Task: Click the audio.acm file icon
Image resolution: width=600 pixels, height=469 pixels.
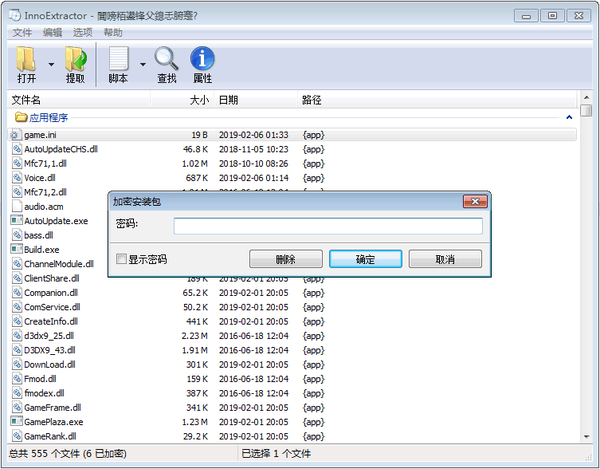Action: [17, 207]
